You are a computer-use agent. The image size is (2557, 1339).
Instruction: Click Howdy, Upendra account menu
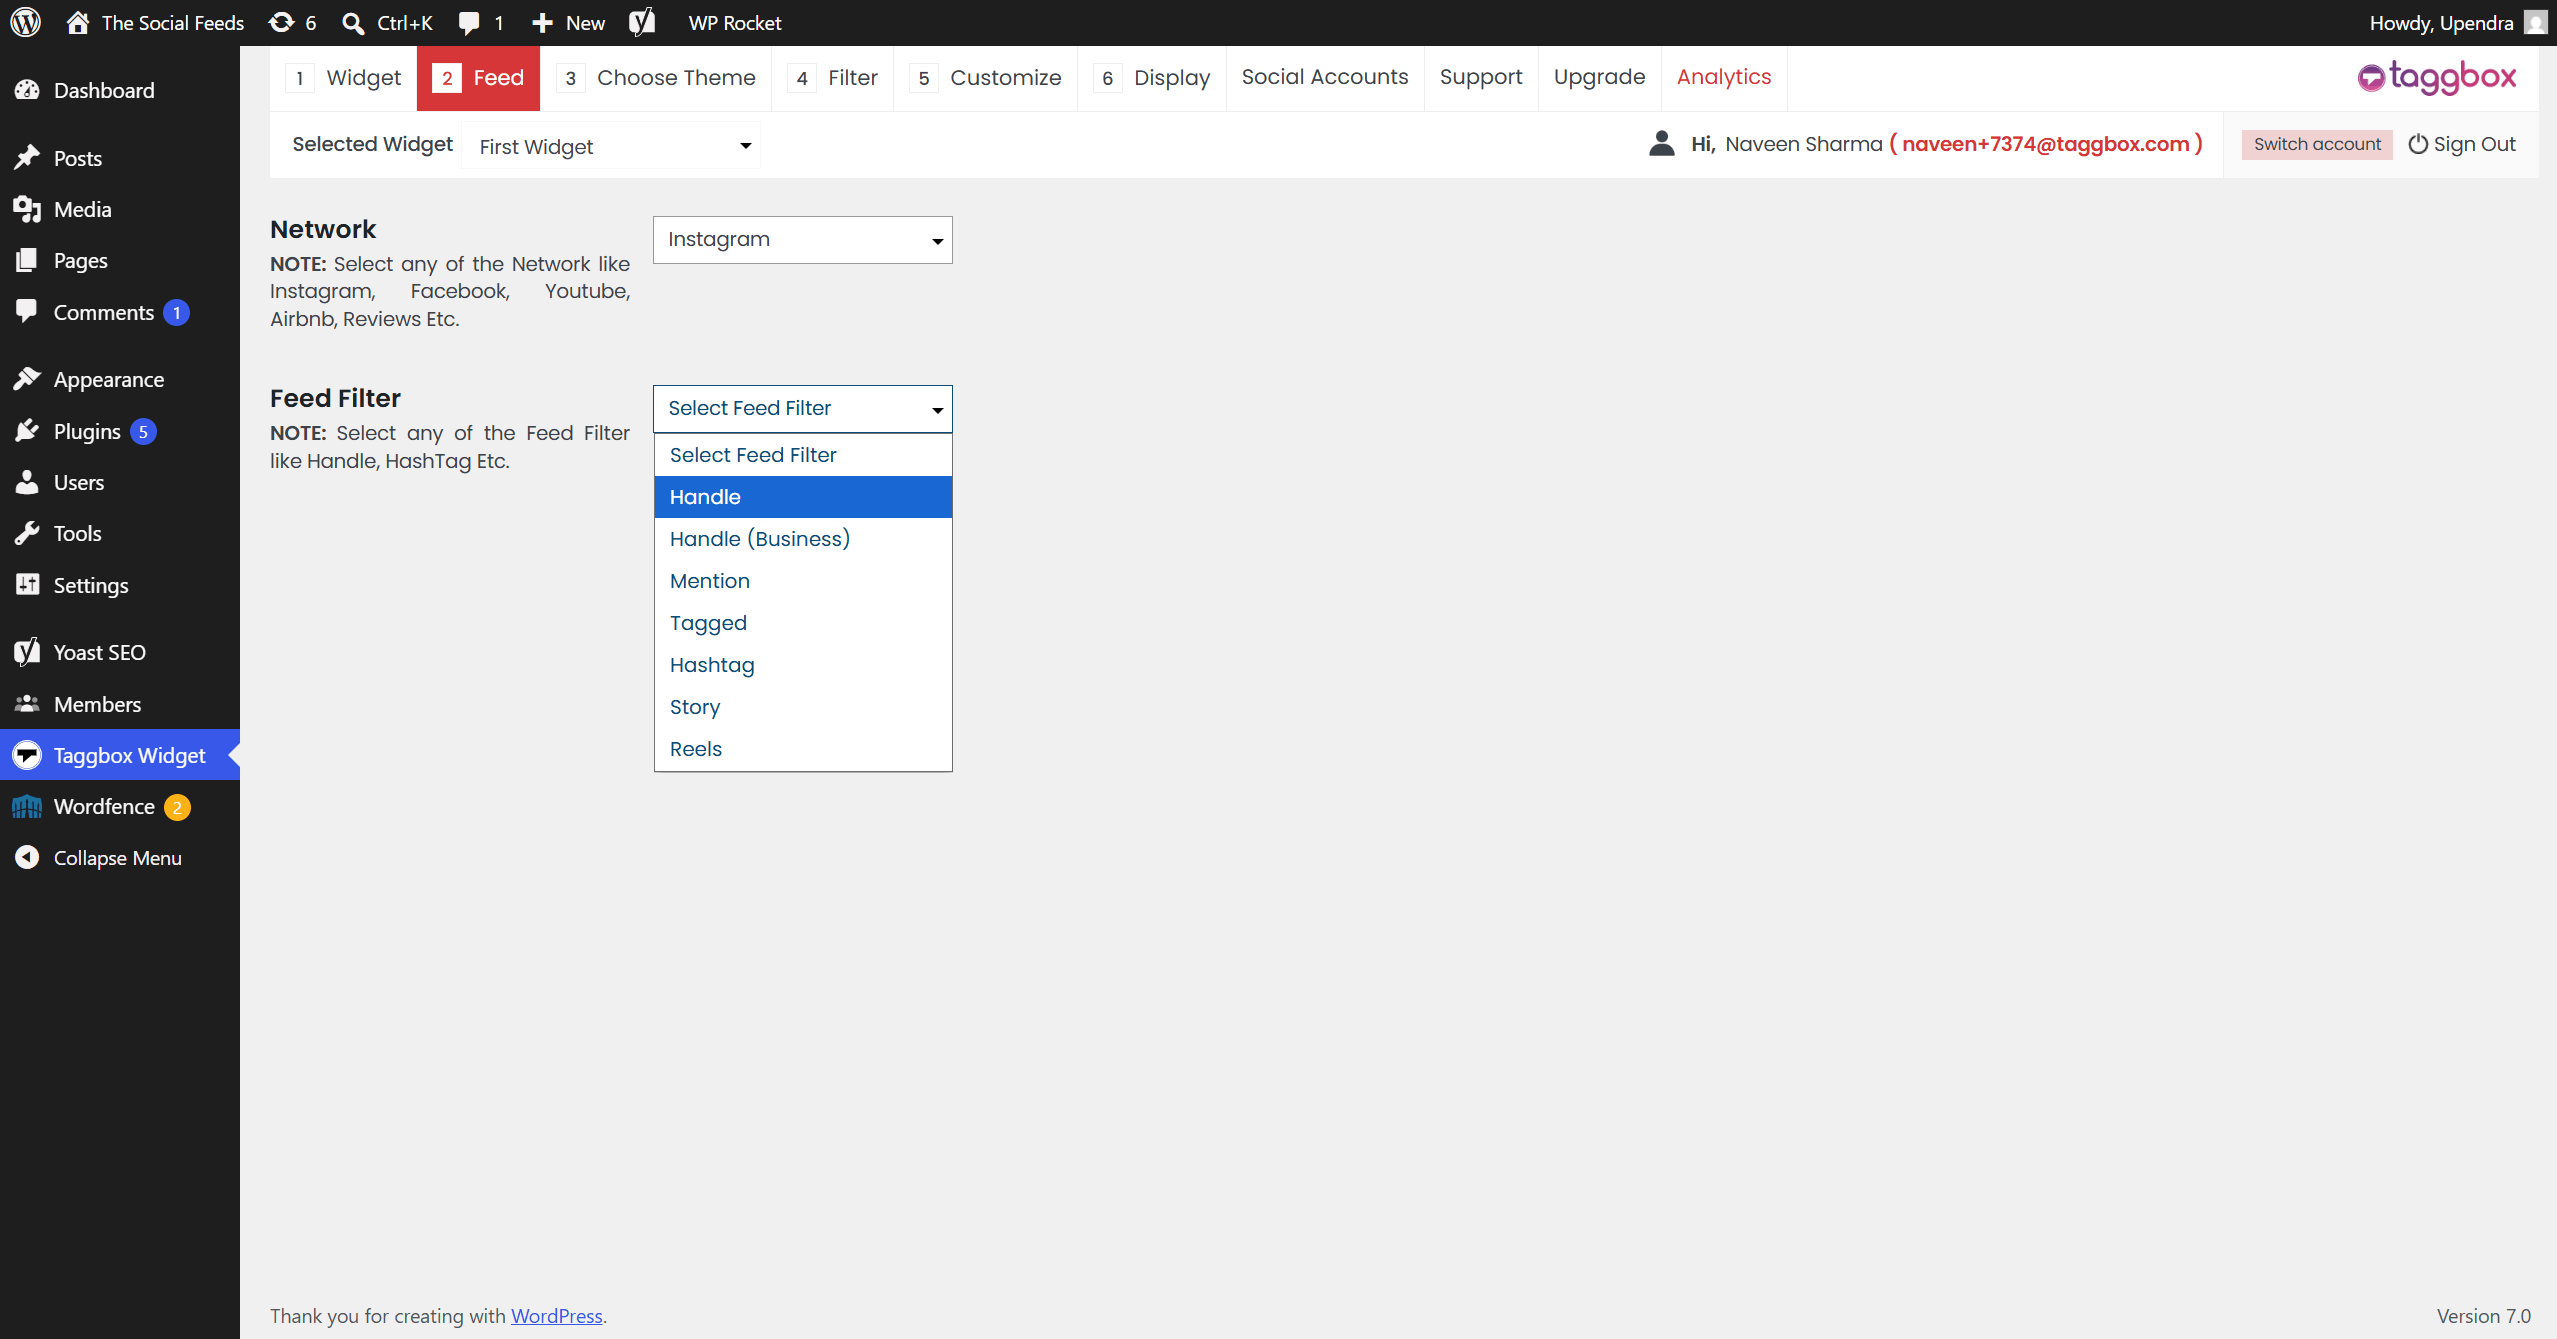(x=2458, y=23)
